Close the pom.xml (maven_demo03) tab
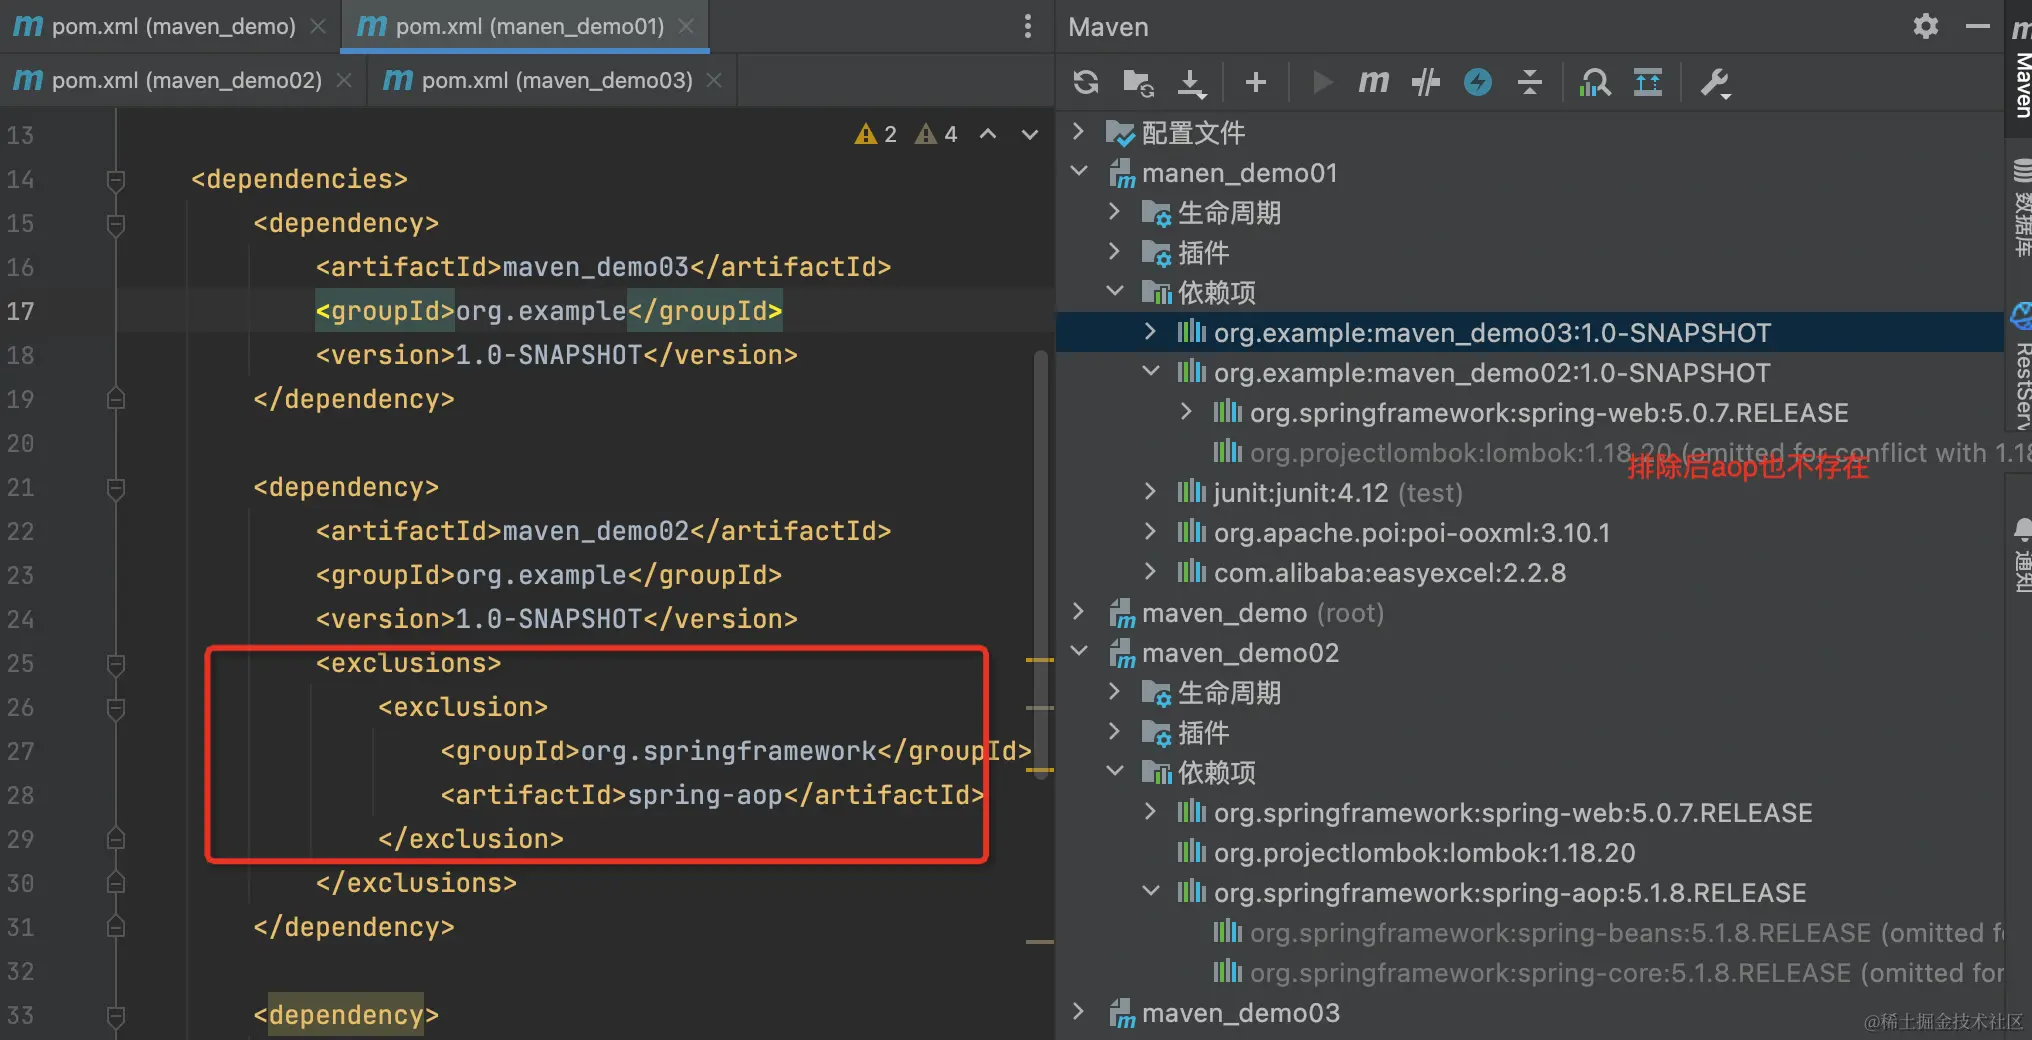2032x1040 pixels. coord(714,80)
